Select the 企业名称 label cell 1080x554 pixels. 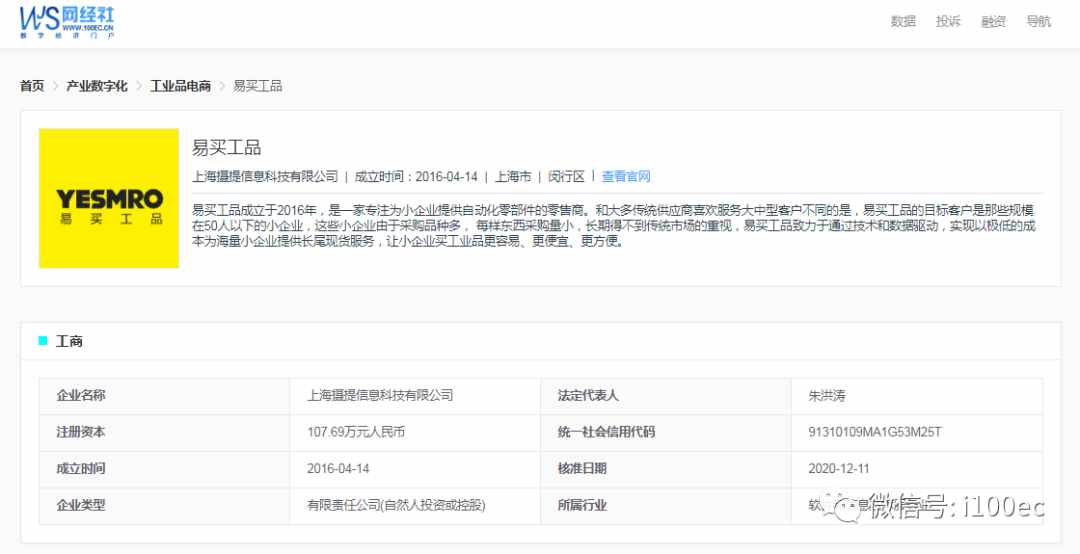[165, 396]
